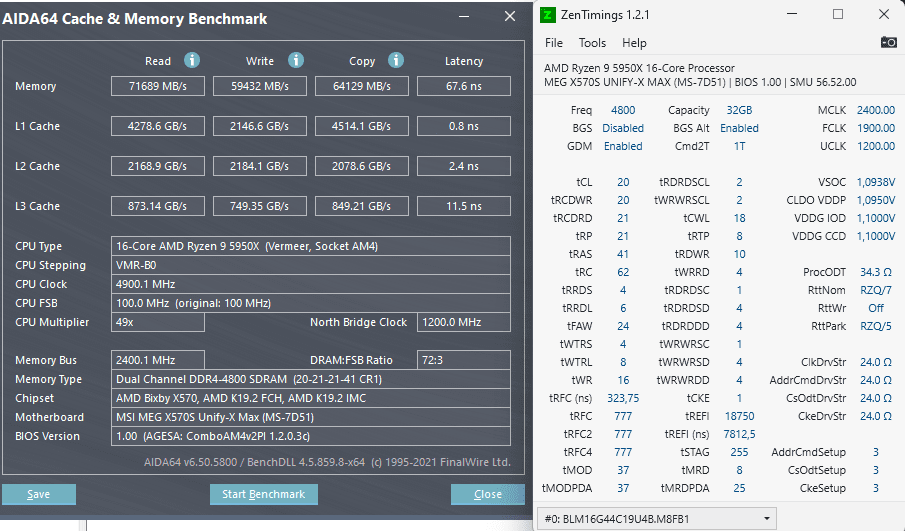
Task: Click the North Bridge Clock field 1200.0 MHz
Action: (x=463, y=322)
